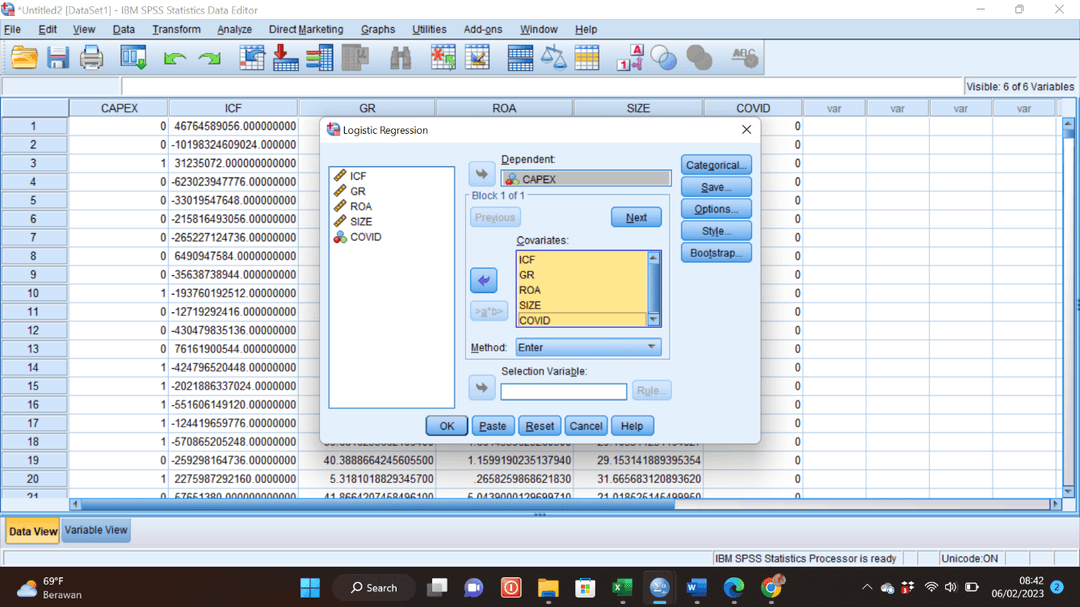Open the Analyze menu
This screenshot has width=1080, height=607.
[234, 30]
